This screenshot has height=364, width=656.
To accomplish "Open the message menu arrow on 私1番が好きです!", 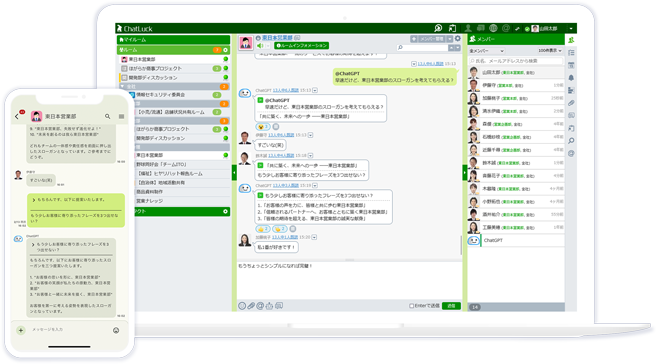I will point(314,237).
